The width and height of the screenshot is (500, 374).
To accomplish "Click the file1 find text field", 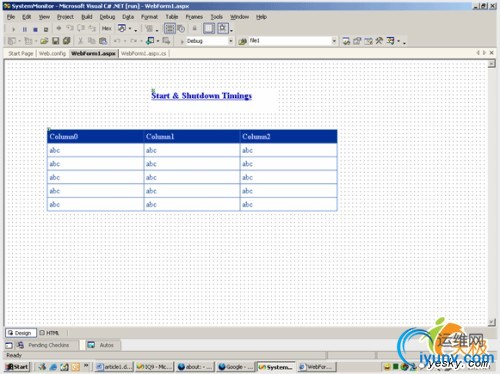I will [289, 41].
